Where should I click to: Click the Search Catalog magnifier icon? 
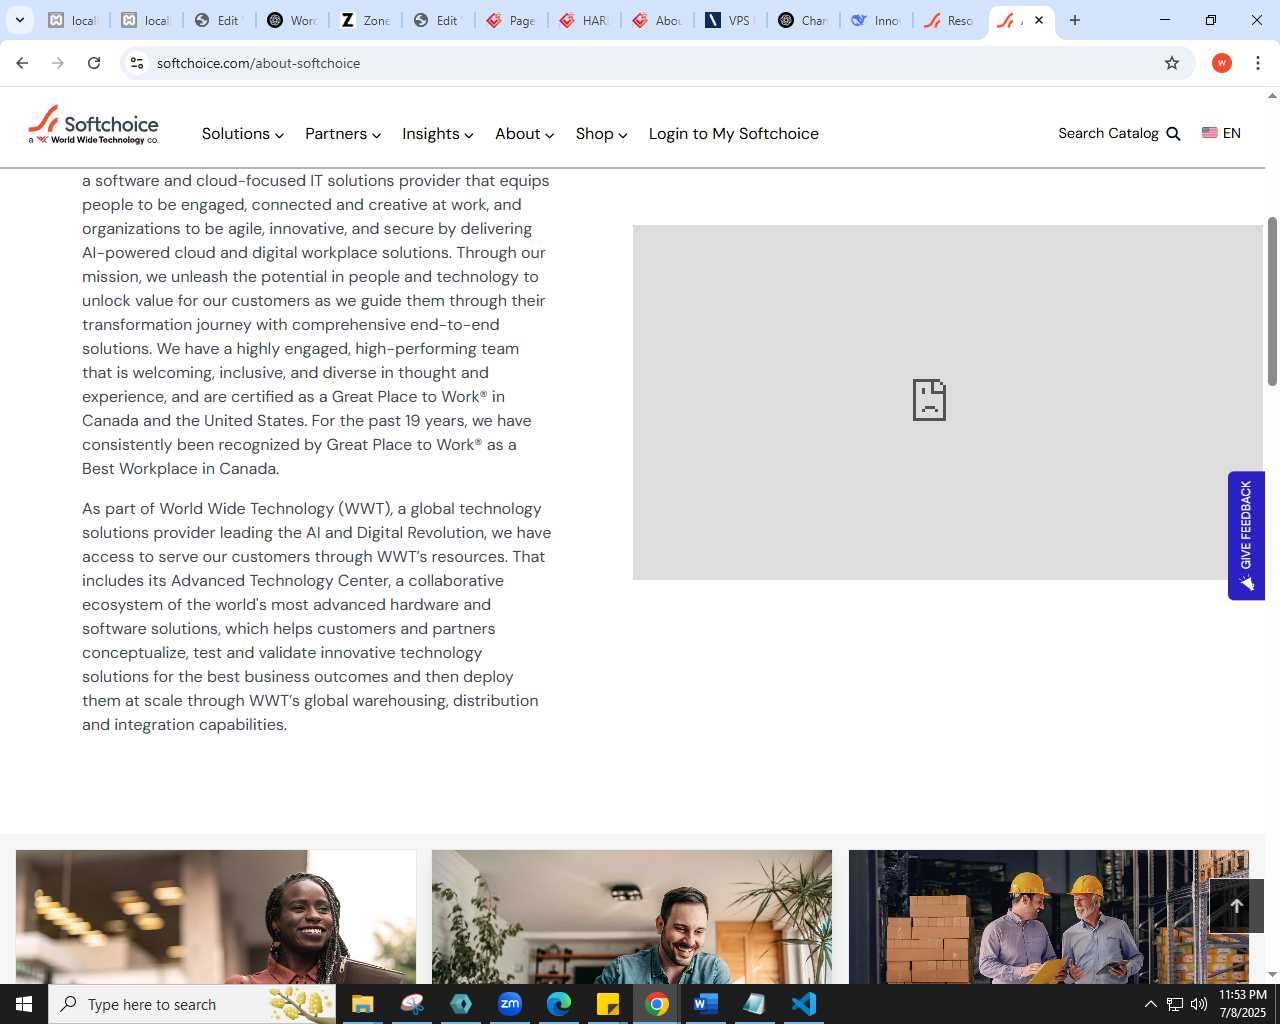pyautogui.click(x=1174, y=134)
